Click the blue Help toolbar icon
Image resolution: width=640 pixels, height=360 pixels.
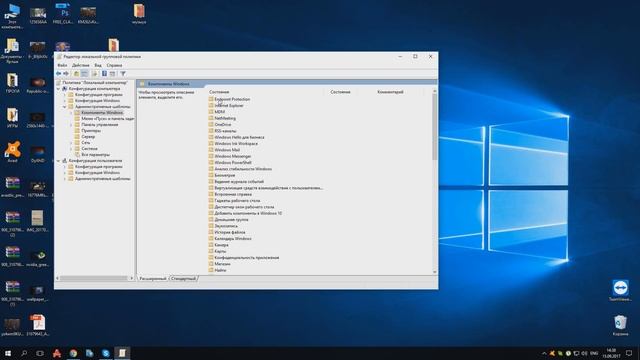(x=104, y=73)
